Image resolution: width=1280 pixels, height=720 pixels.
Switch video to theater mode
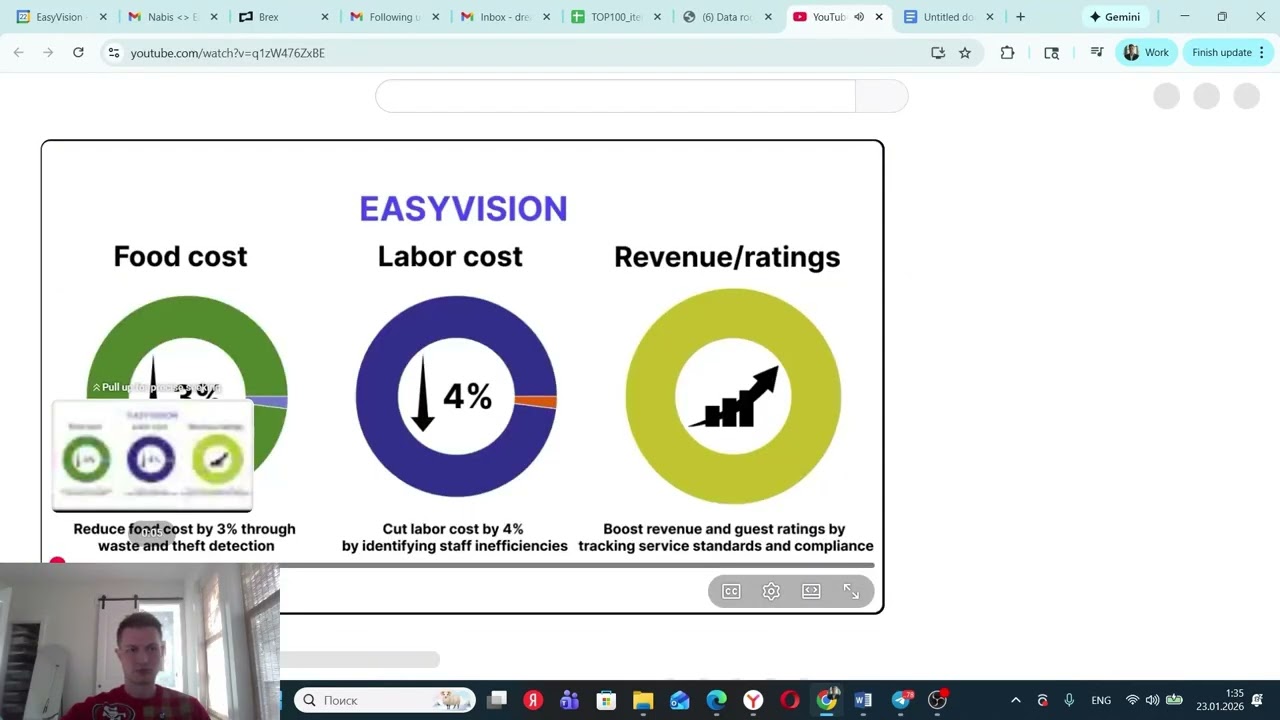point(811,592)
